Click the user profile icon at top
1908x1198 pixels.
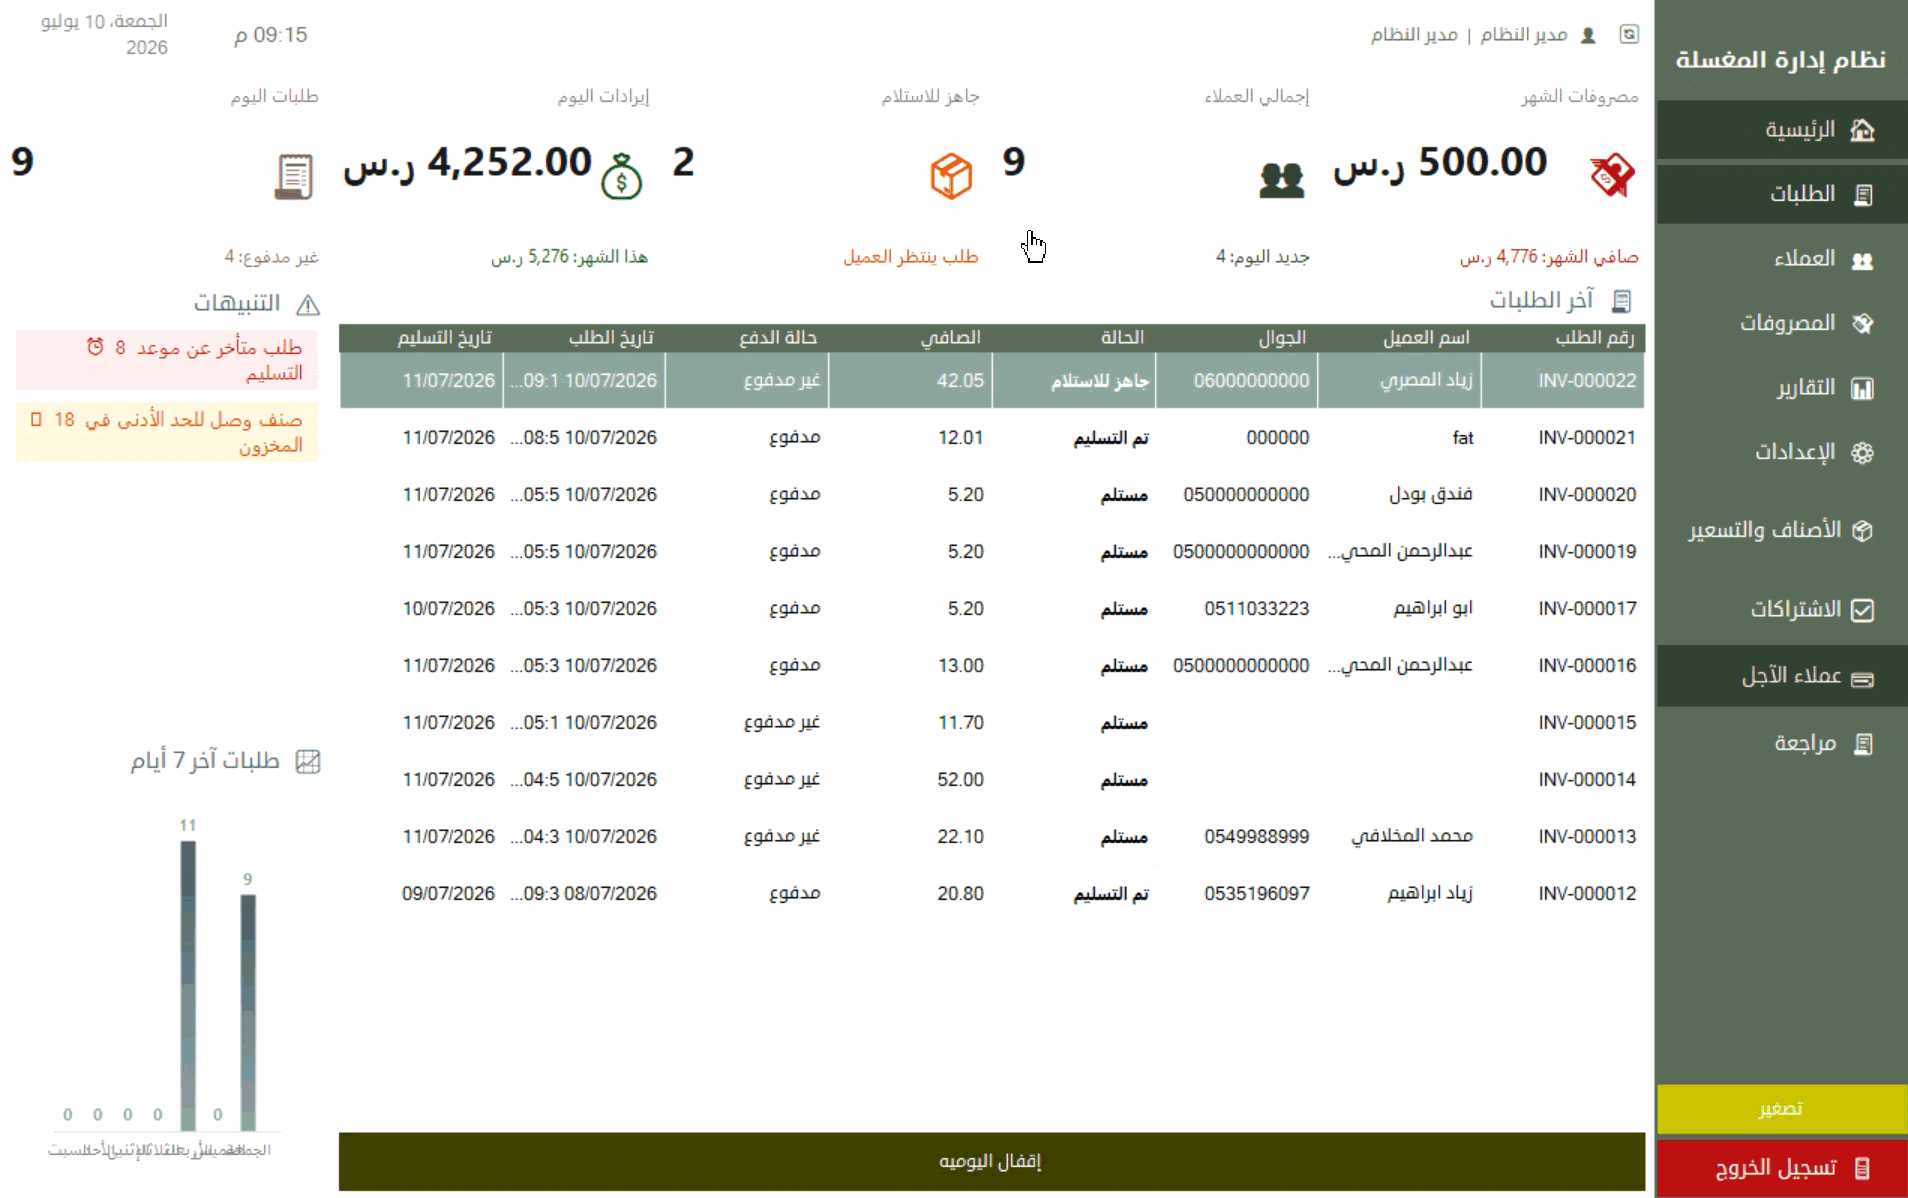tap(1588, 35)
